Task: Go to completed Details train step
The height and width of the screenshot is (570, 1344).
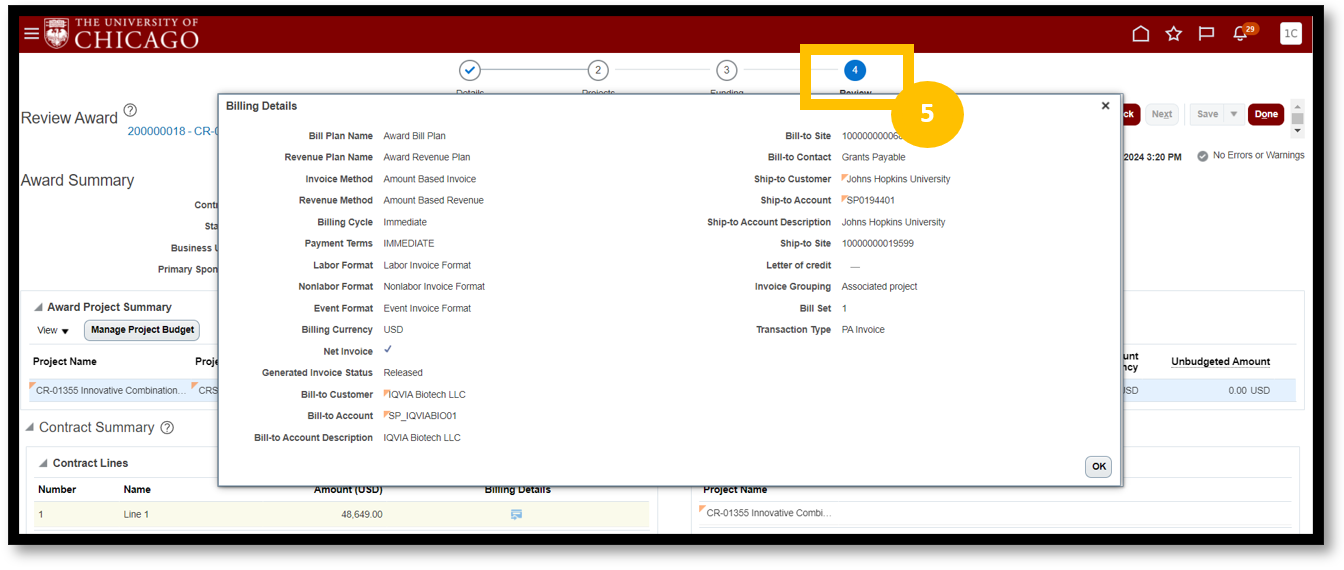Action: click(x=469, y=70)
